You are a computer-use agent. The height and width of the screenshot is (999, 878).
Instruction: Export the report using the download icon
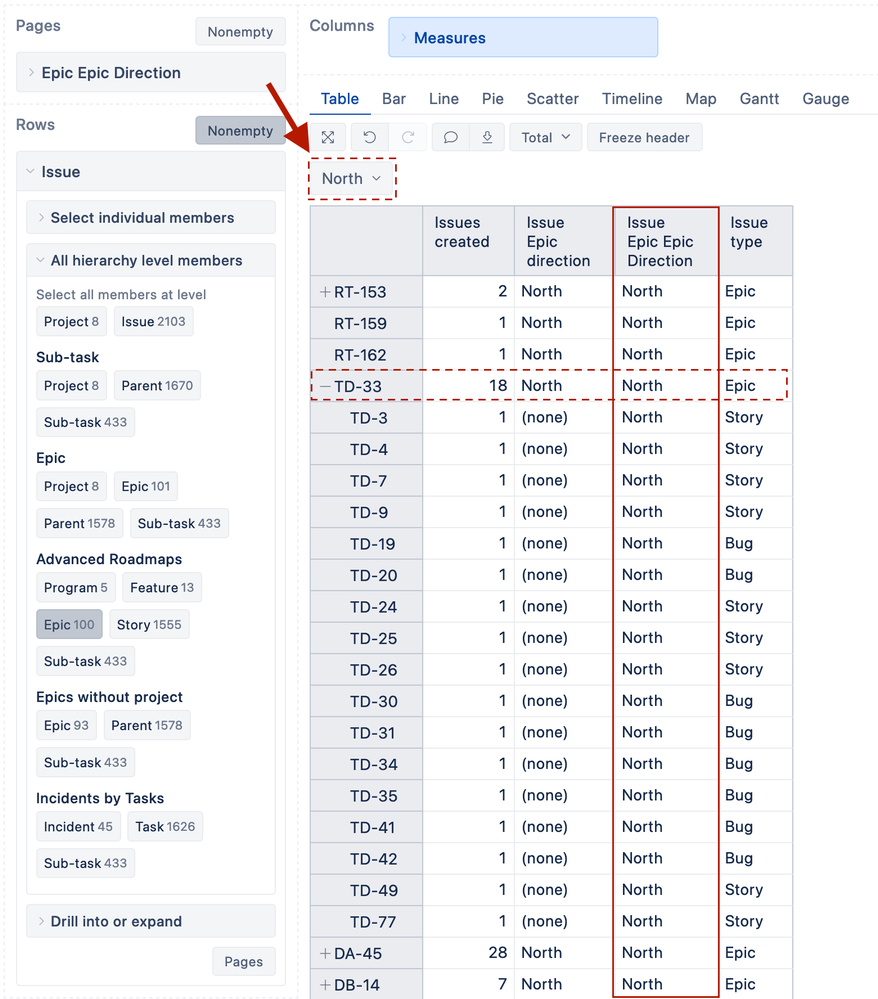(x=486, y=137)
